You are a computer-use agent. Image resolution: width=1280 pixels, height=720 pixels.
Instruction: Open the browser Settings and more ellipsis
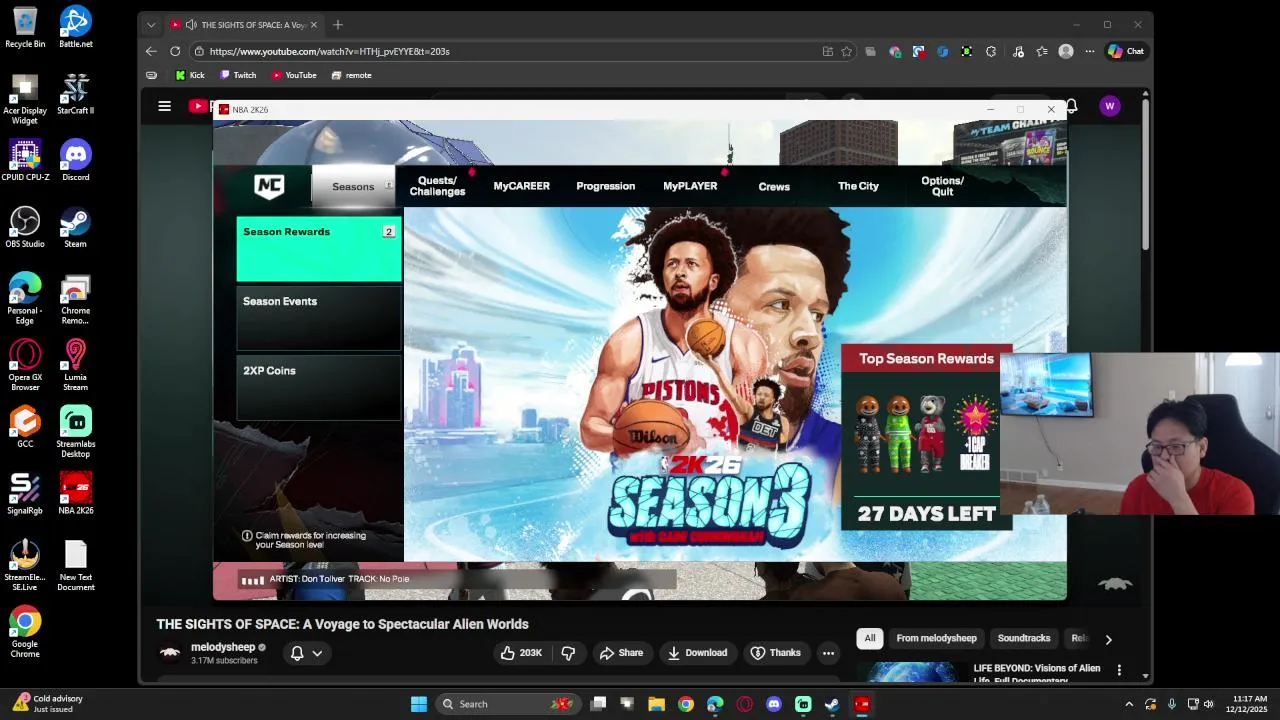(1089, 51)
